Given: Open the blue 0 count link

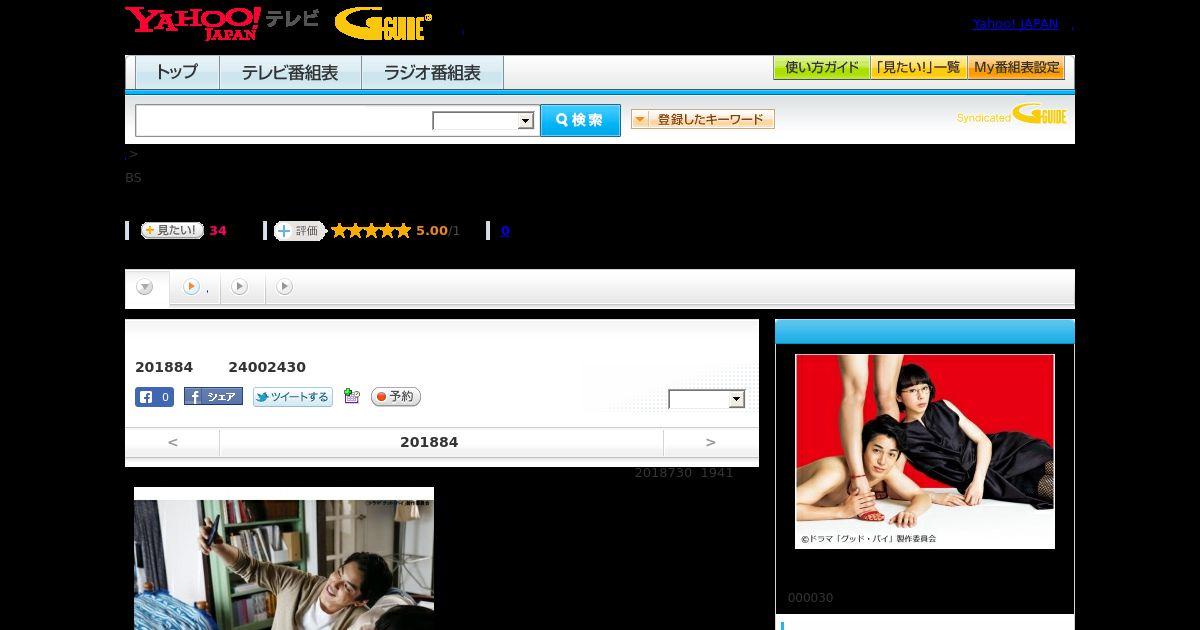Looking at the screenshot, I should coord(505,231).
